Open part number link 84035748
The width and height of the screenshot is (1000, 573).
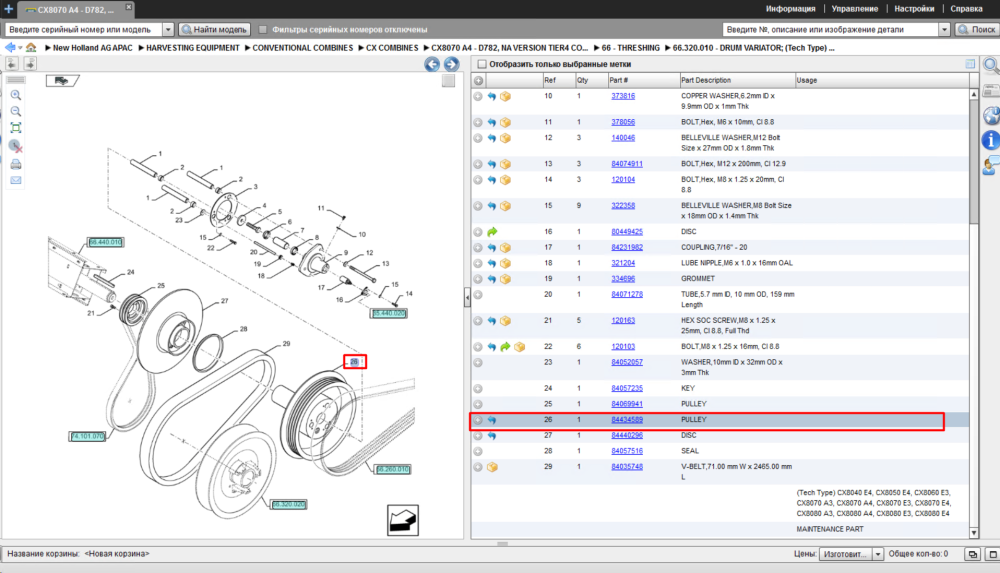pos(627,467)
